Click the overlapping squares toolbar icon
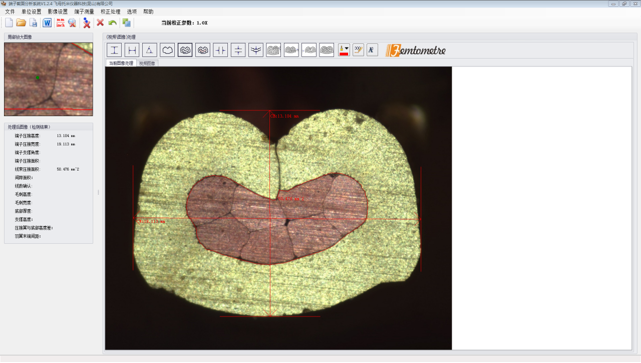This screenshot has height=363, width=641. 127,23
